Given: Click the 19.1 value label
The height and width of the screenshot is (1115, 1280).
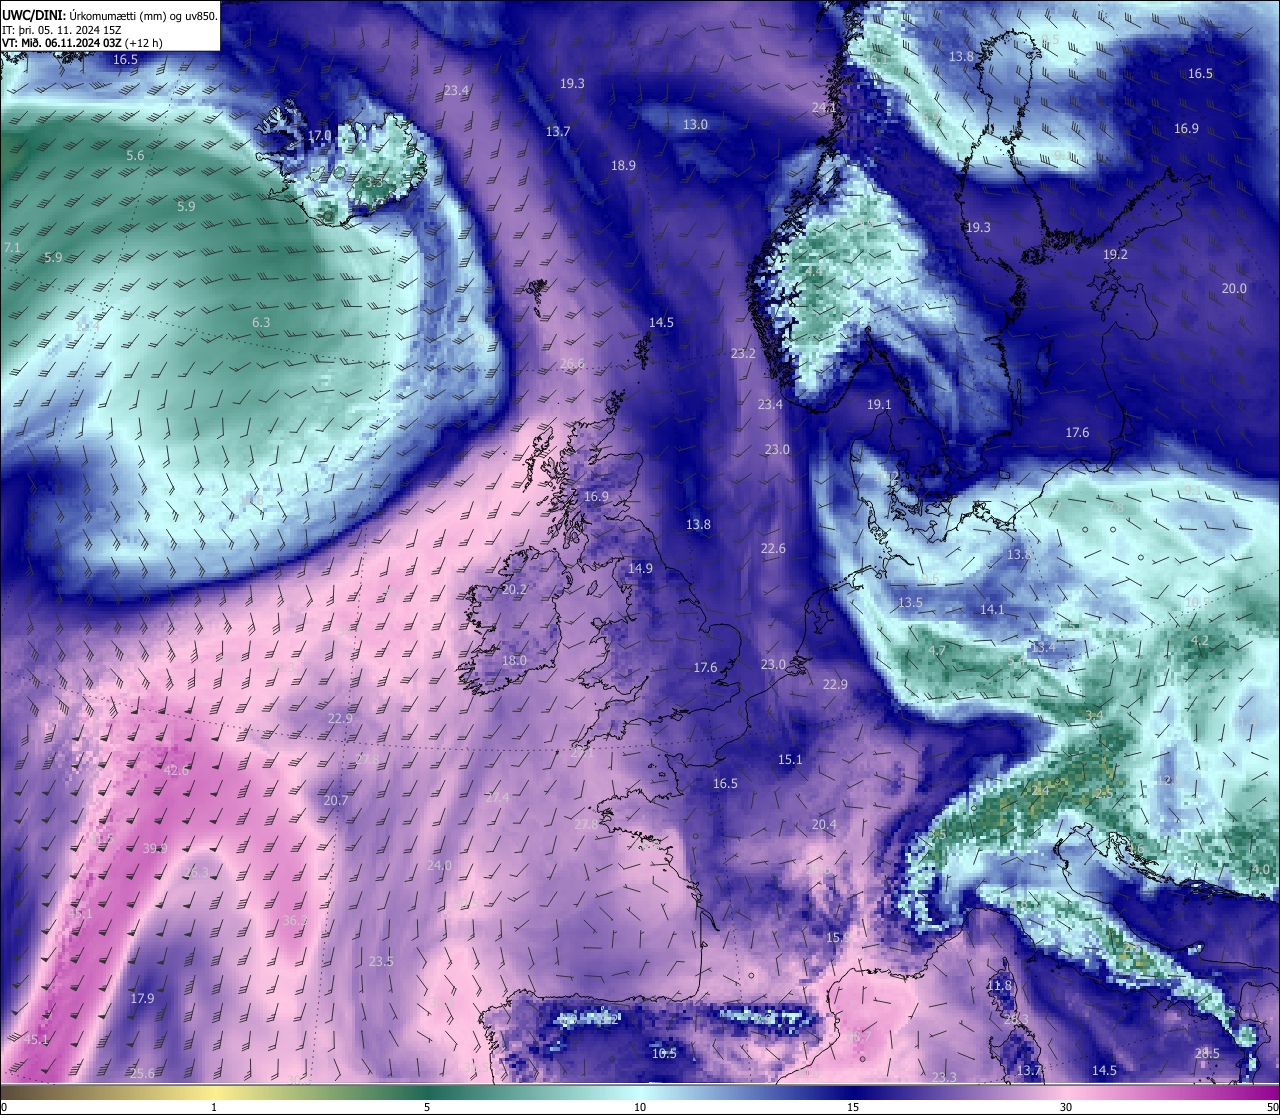Looking at the screenshot, I should (x=879, y=404).
